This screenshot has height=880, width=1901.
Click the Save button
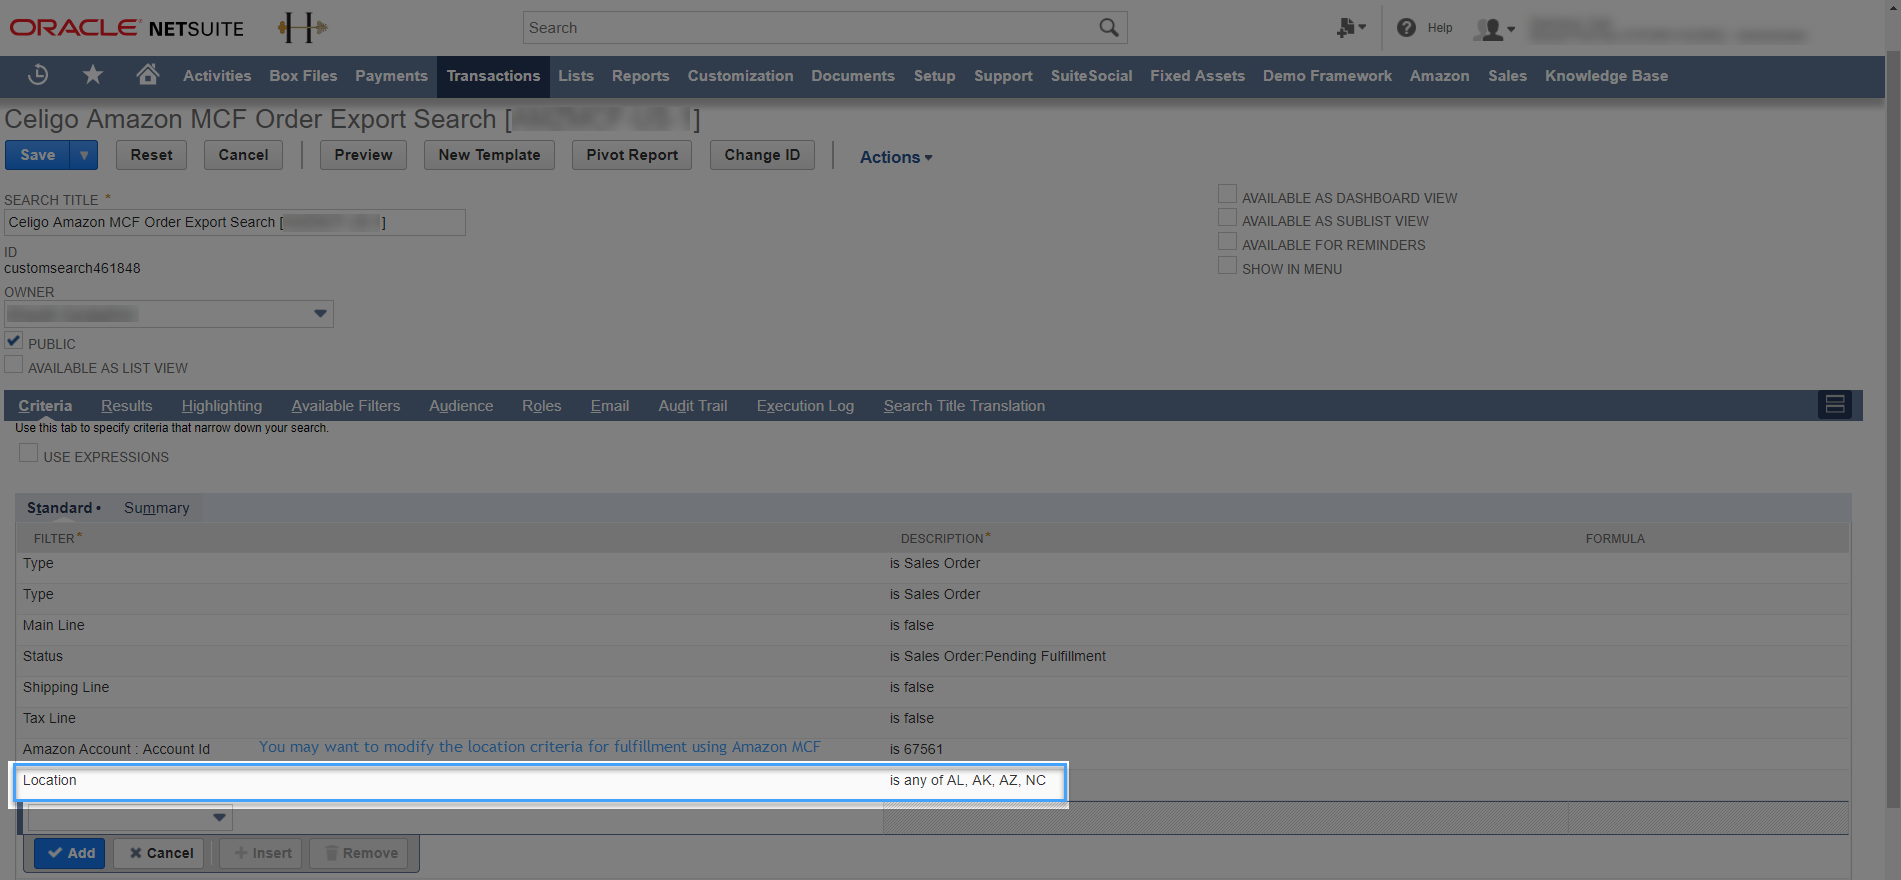click(37, 155)
